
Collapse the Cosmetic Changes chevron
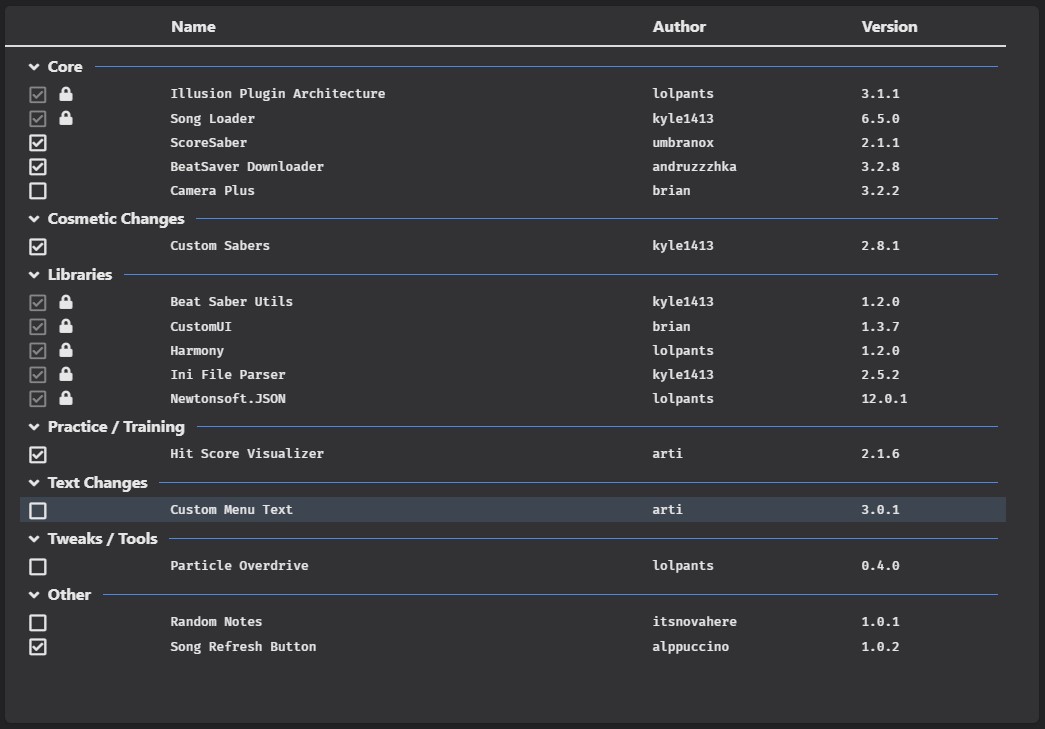click(x=34, y=219)
